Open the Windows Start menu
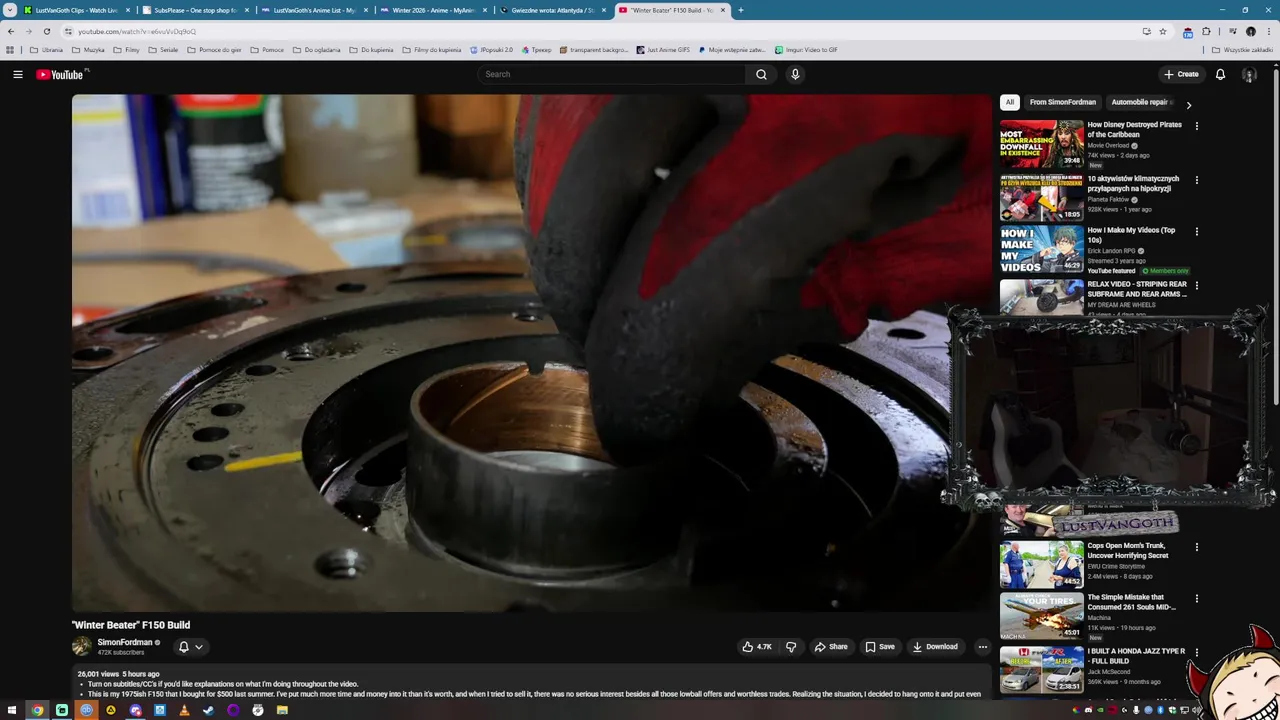 click(13, 710)
